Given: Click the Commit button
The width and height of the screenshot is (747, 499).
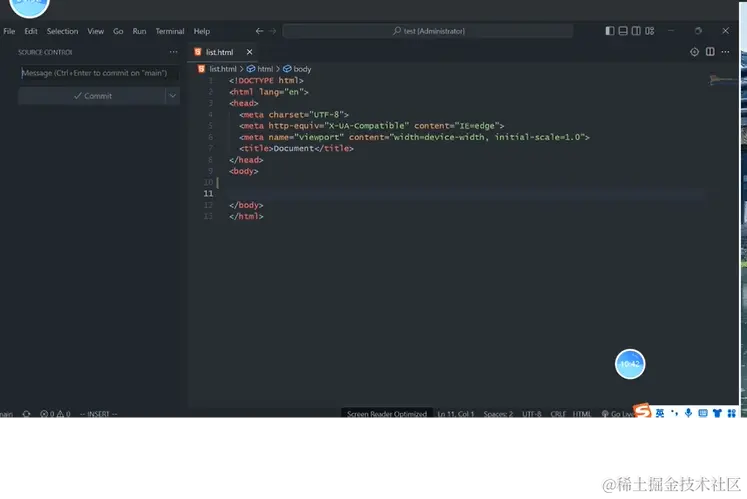Looking at the screenshot, I should tap(92, 96).
